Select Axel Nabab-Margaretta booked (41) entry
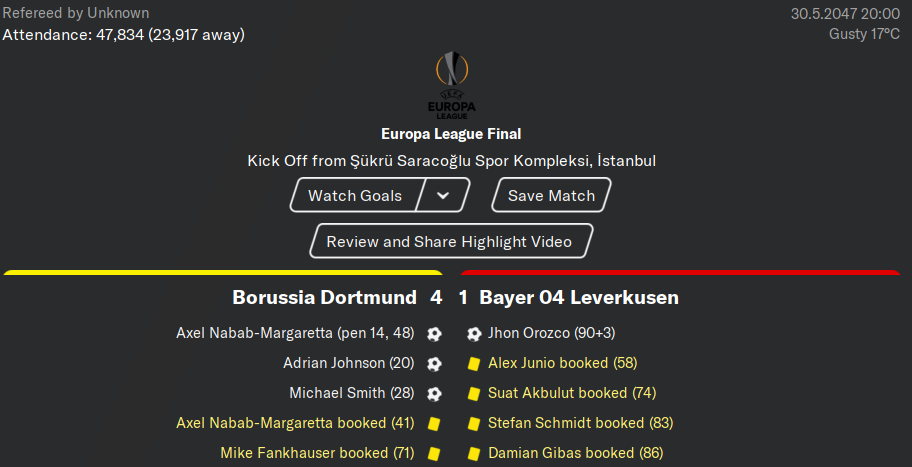Viewport: 912px width, 467px height. click(295, 423)
